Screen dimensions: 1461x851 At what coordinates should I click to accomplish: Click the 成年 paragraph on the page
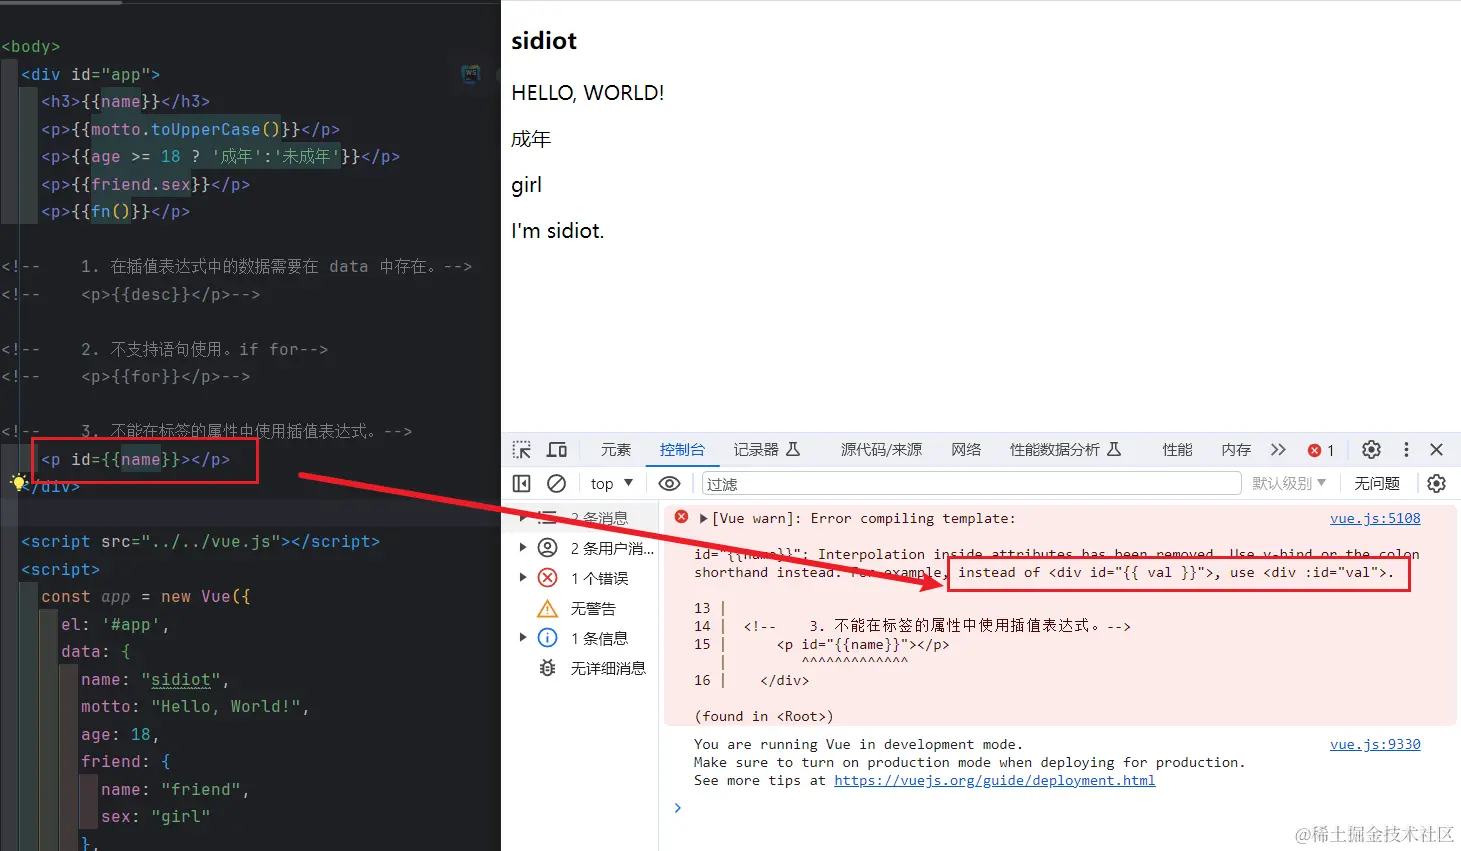pos(531,139)
